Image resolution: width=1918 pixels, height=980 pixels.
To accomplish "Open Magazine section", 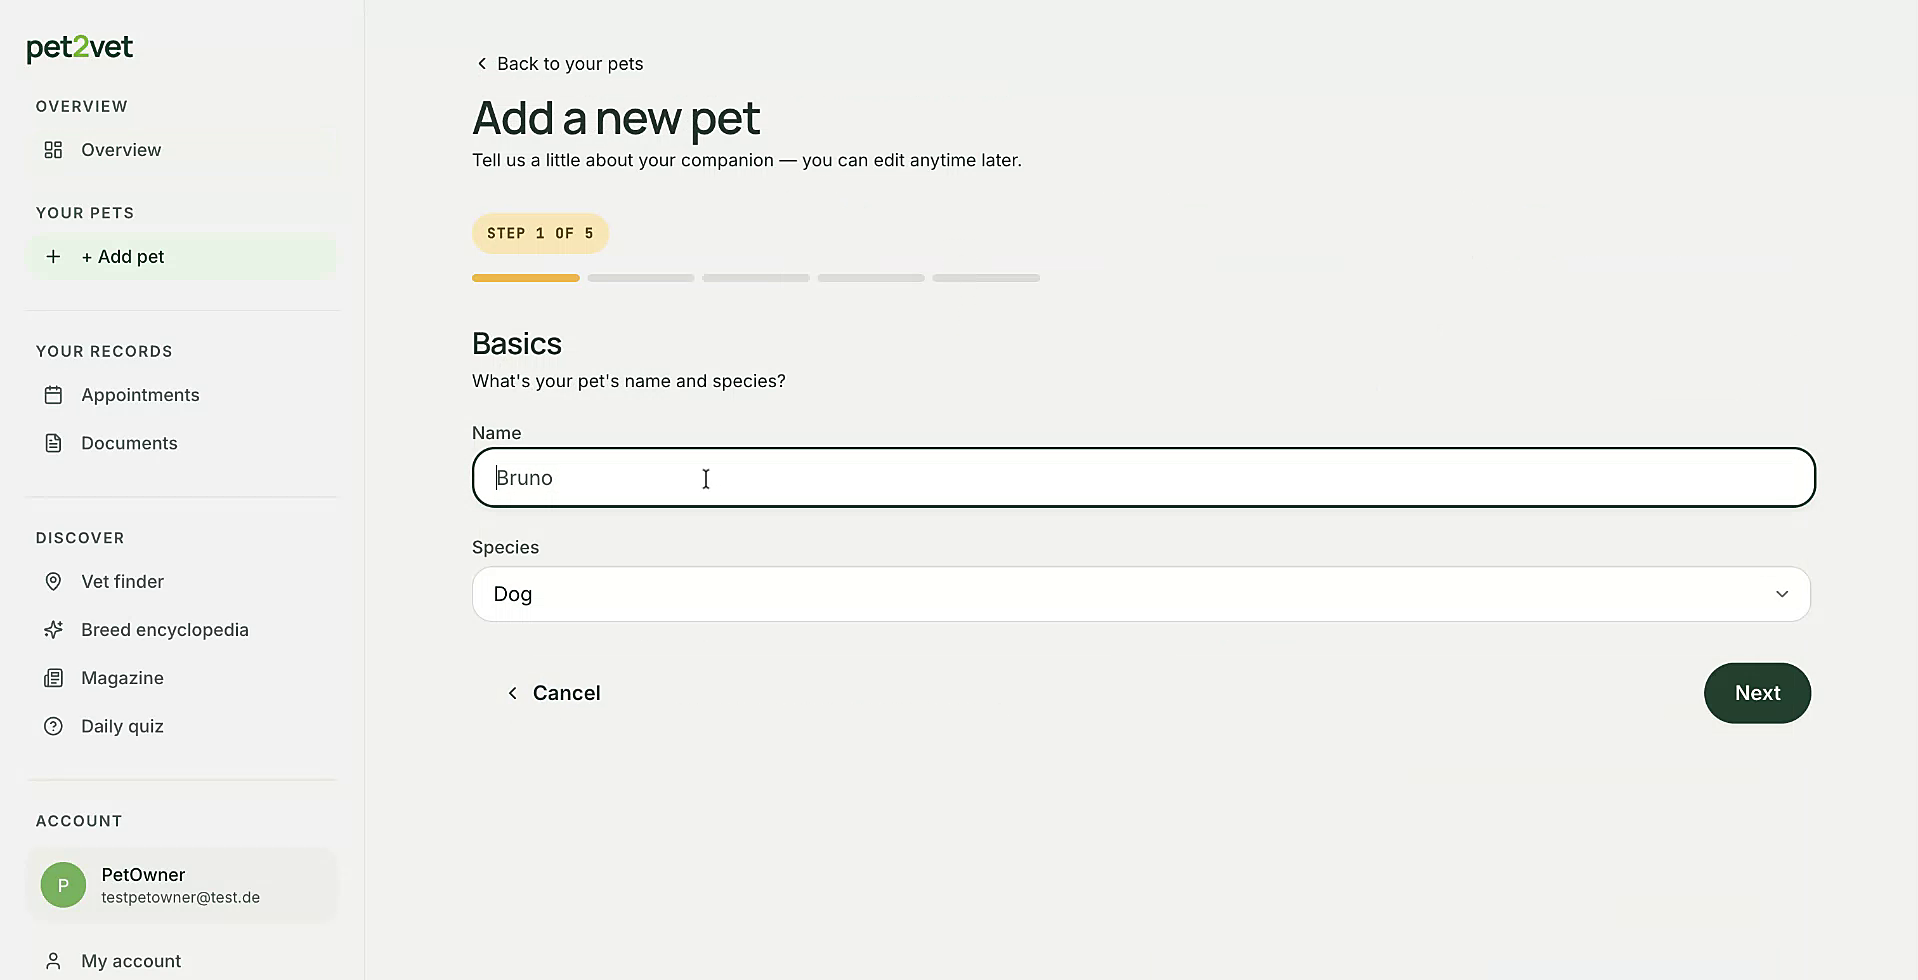I will (182, 678).
